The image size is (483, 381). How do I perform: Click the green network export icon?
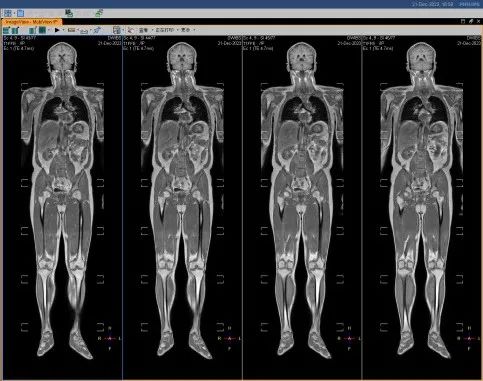click(99, 13)
